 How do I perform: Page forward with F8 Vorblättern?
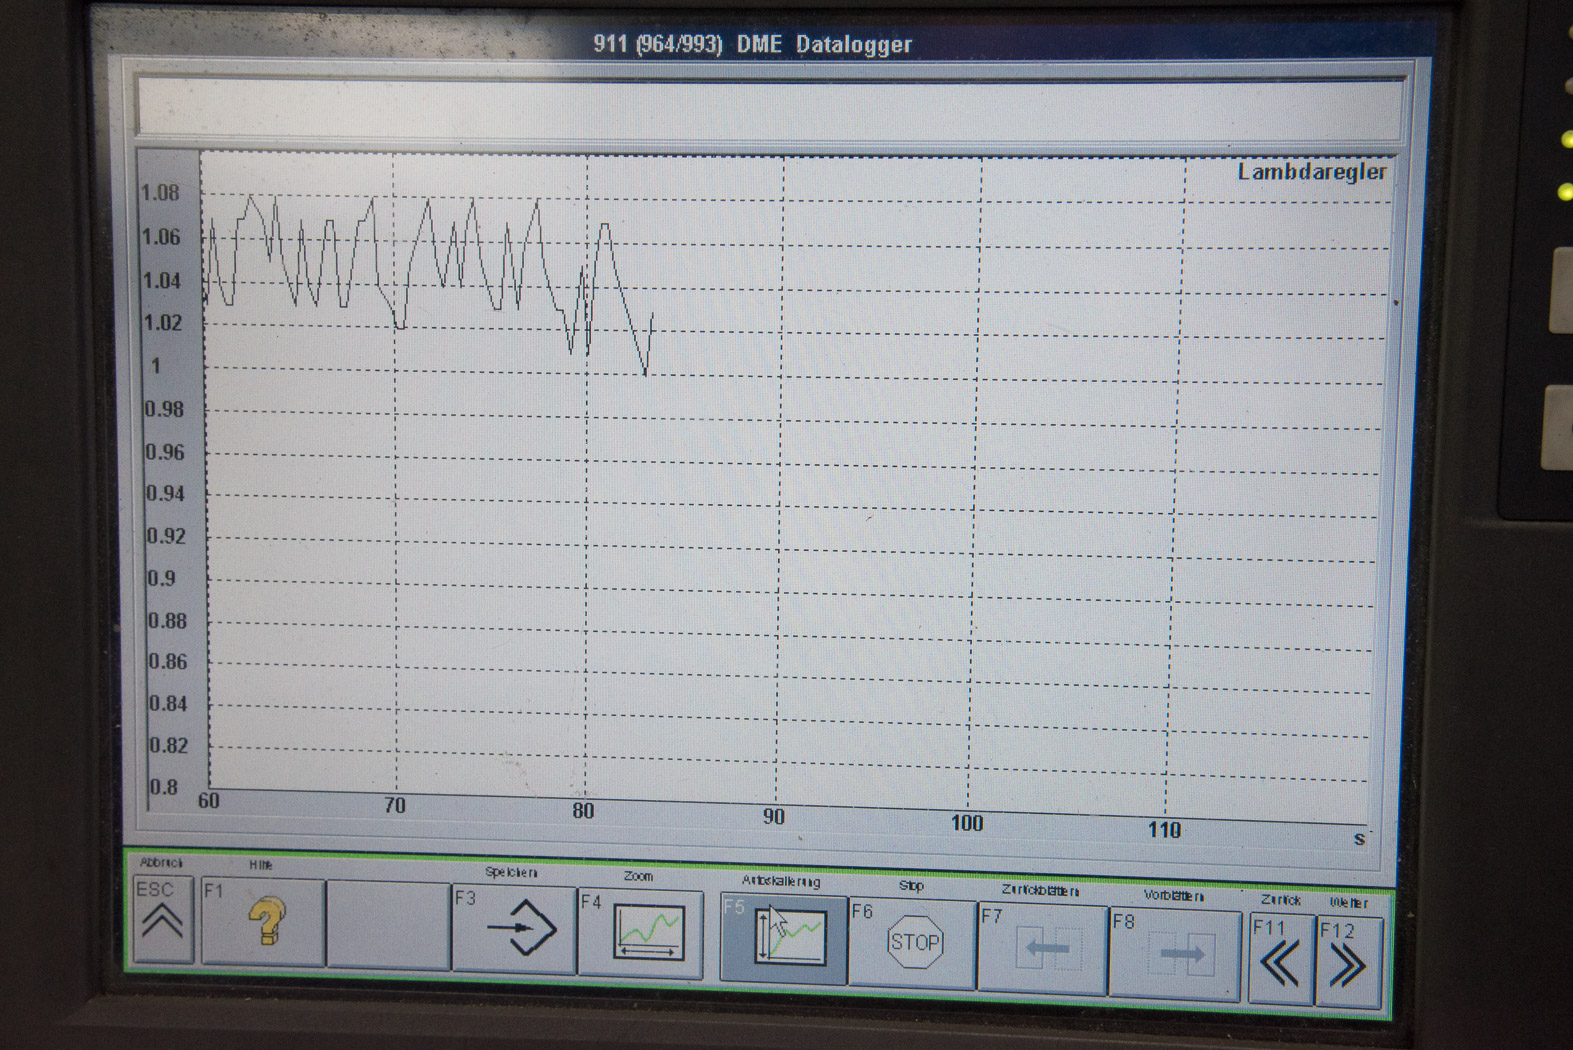[x=1175, y=954]
